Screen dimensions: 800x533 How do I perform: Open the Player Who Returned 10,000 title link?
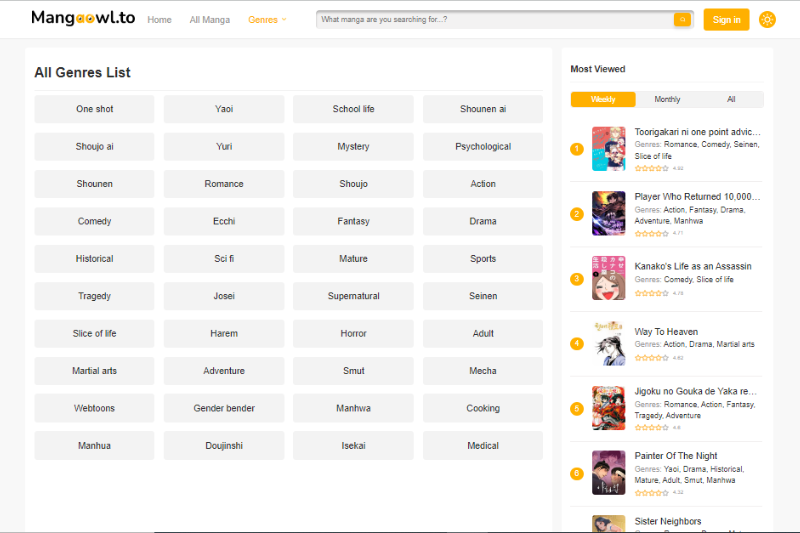pyautogui.click(x=697, y=197)
